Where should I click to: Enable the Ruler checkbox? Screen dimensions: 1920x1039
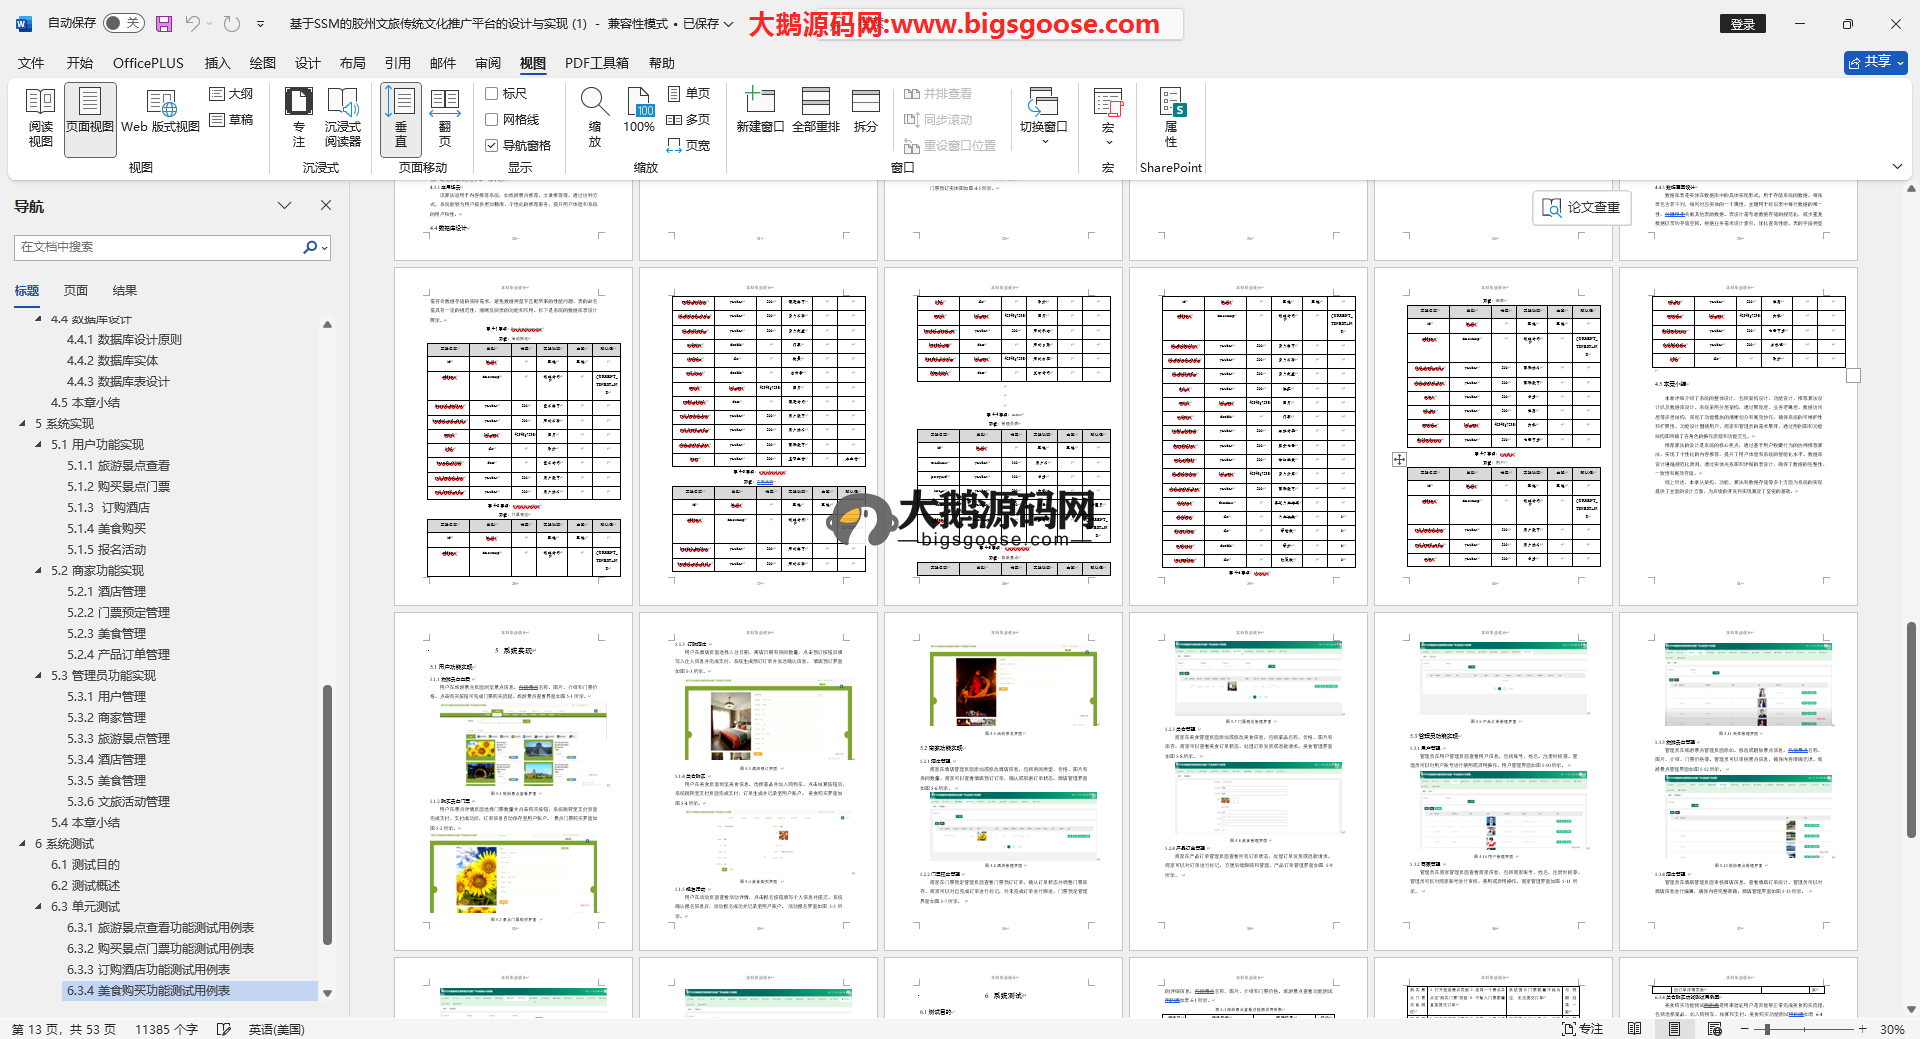[492, 94]
